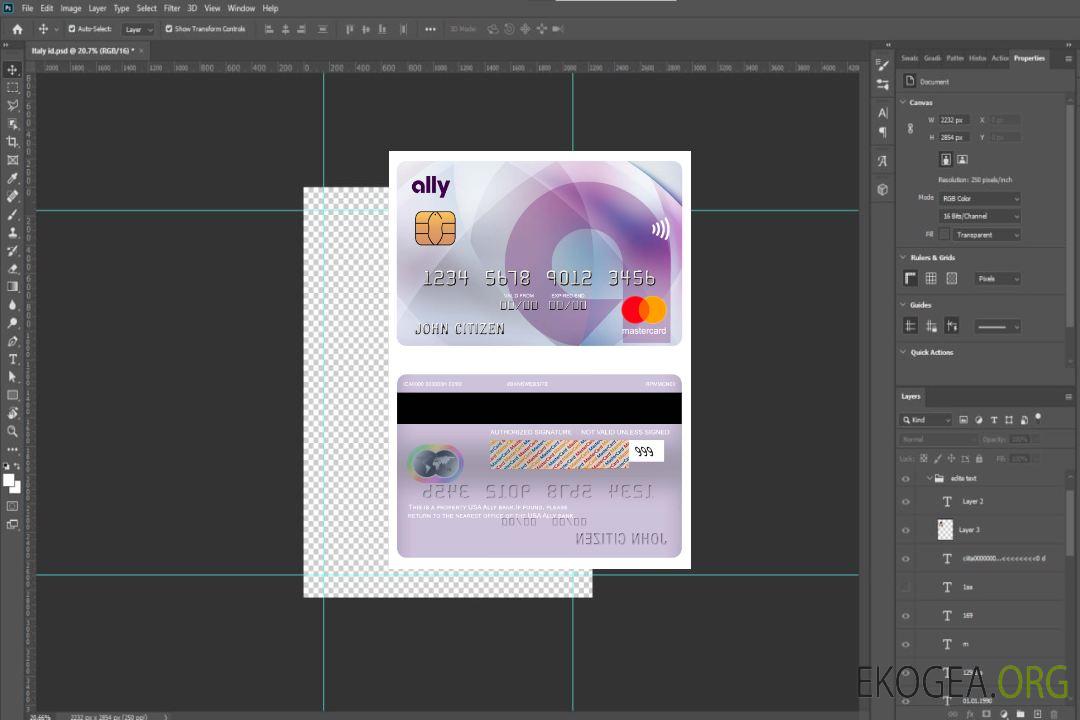This screenshot has height=720, width=1080.
Task: Hide the '169' text layer
Action: point(906,616)
